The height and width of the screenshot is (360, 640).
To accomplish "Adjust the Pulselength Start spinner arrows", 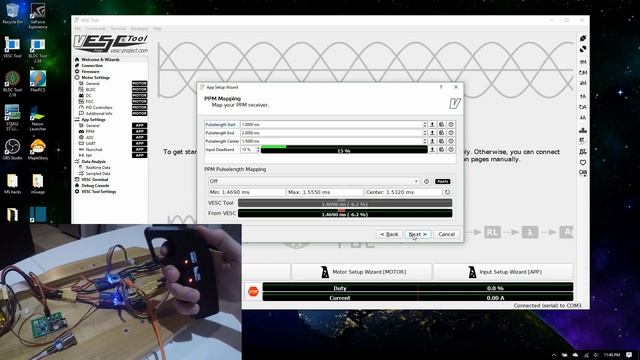I will 425,124.
